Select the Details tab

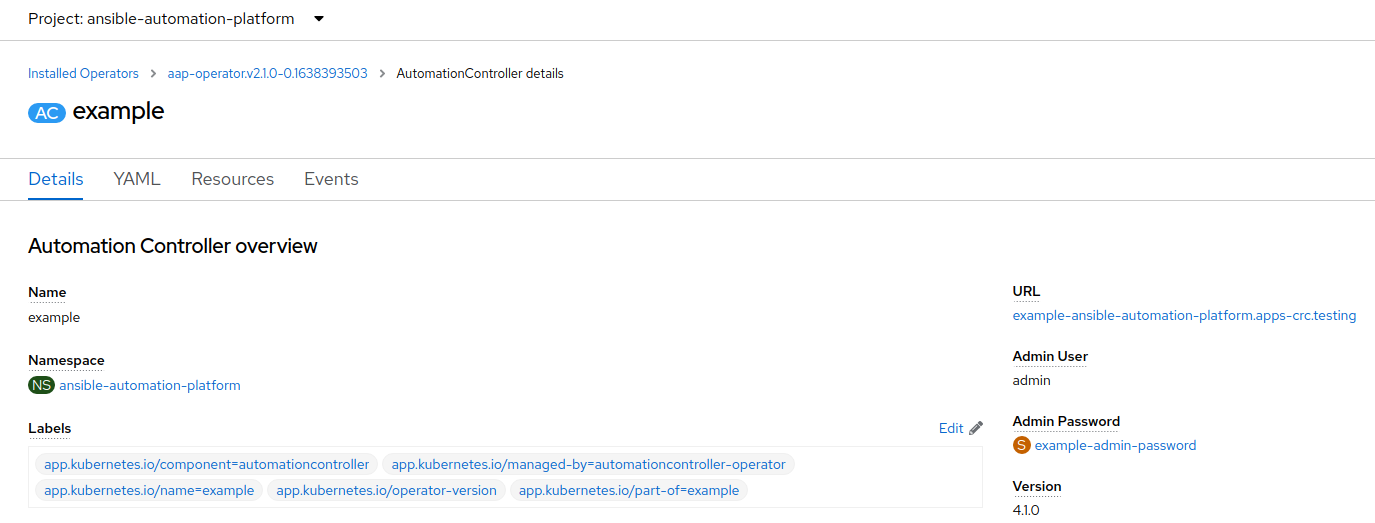click(56, 179)
